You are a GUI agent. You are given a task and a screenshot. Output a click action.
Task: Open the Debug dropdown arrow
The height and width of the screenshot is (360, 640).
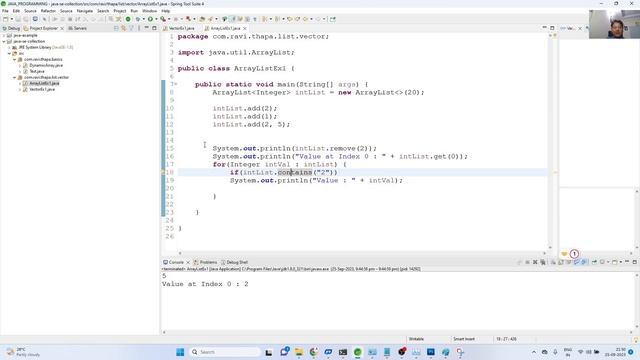144,19
